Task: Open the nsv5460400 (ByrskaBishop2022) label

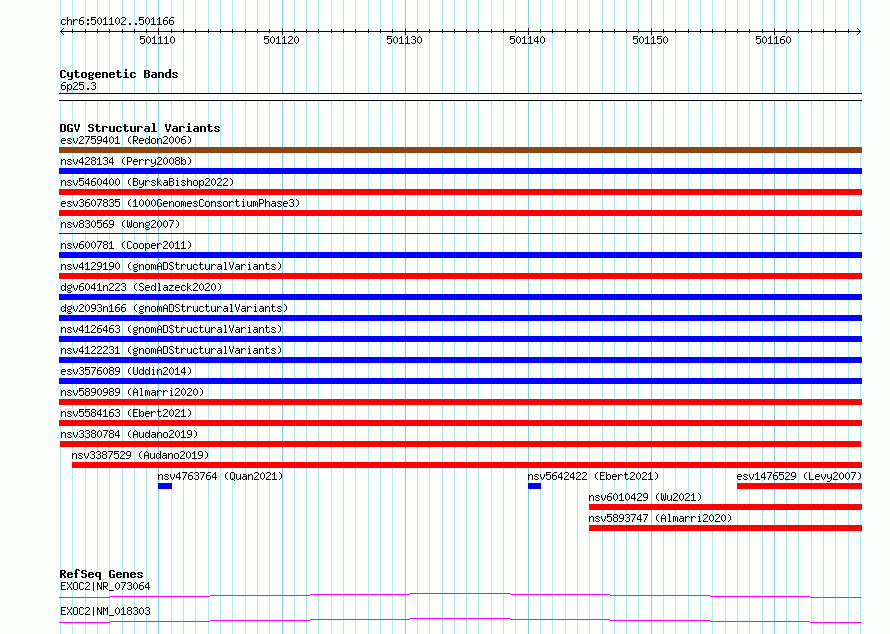Action: [147, 182]
